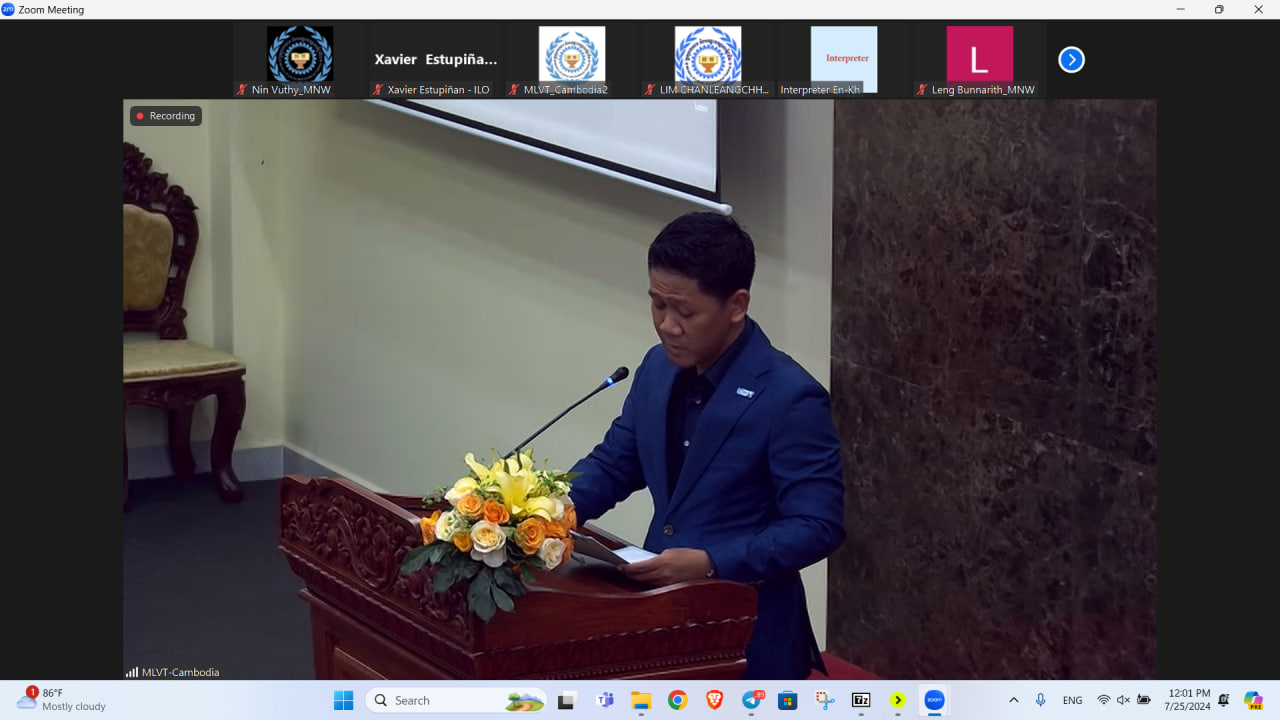Click the Zoom icon in taskbar
This screenshot has height=720, width=1280.
(x=934, y=700)
